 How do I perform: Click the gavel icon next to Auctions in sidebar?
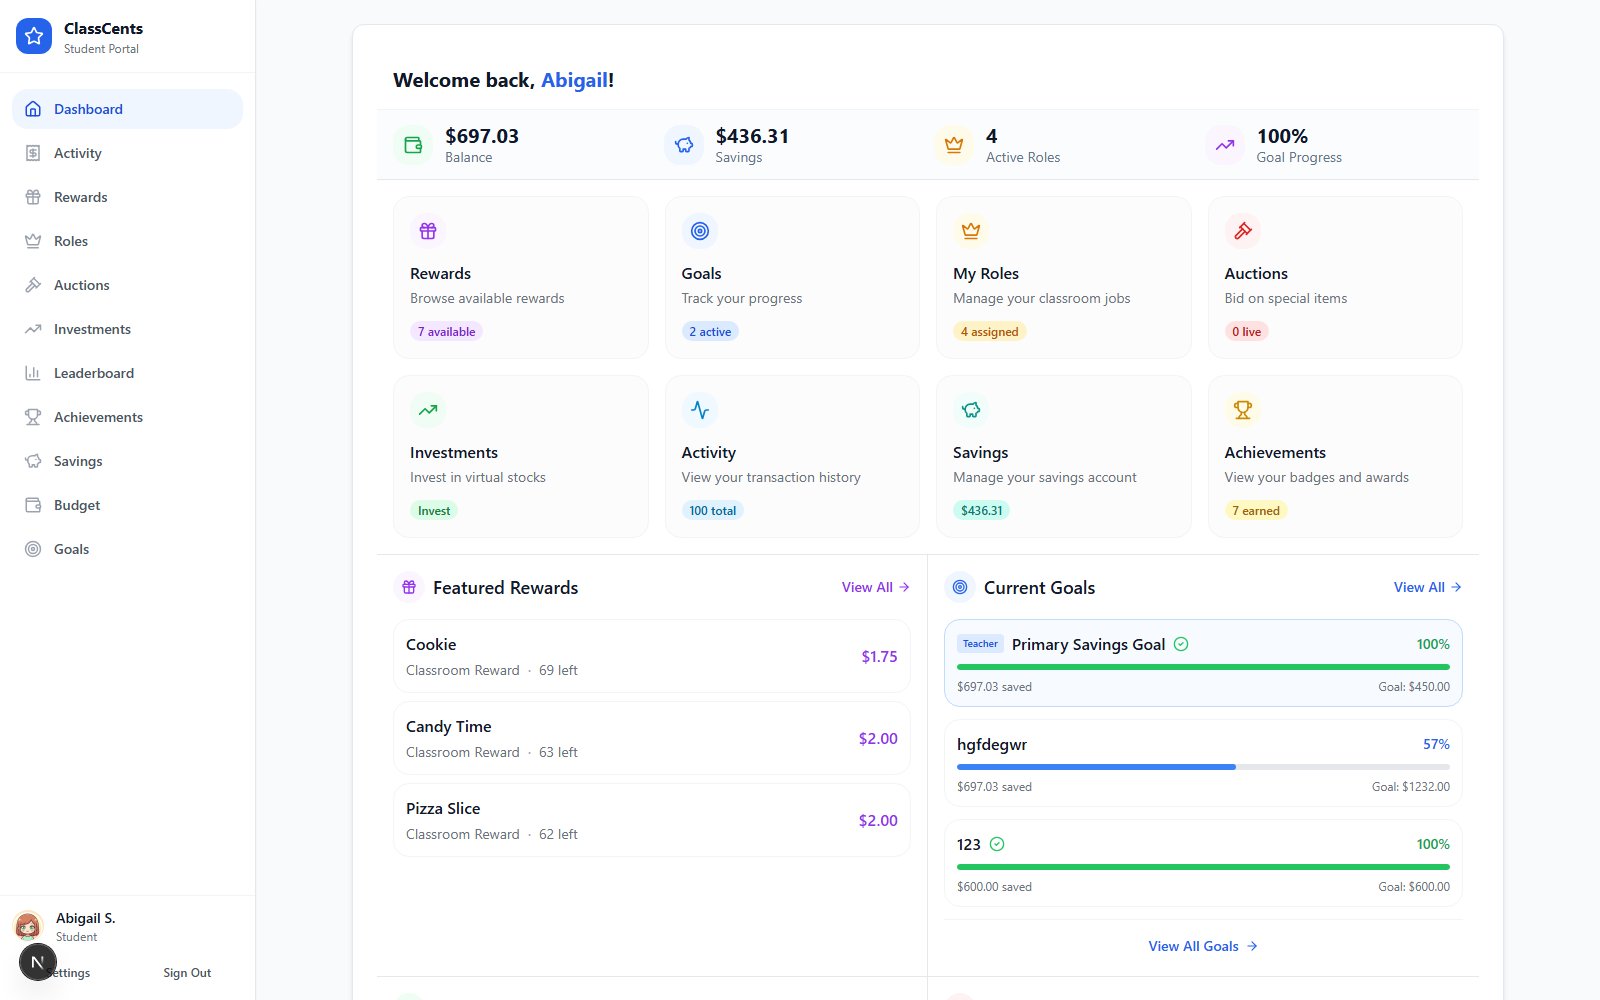tap(33, 285)
